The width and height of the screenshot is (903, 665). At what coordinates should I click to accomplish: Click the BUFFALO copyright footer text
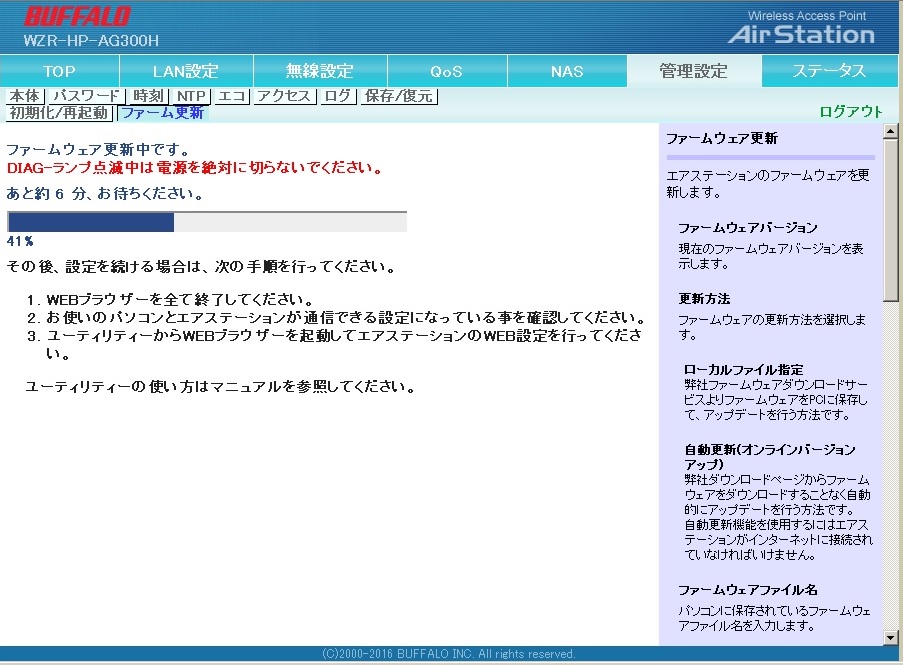pyautogui.click(x=449, y=654)
